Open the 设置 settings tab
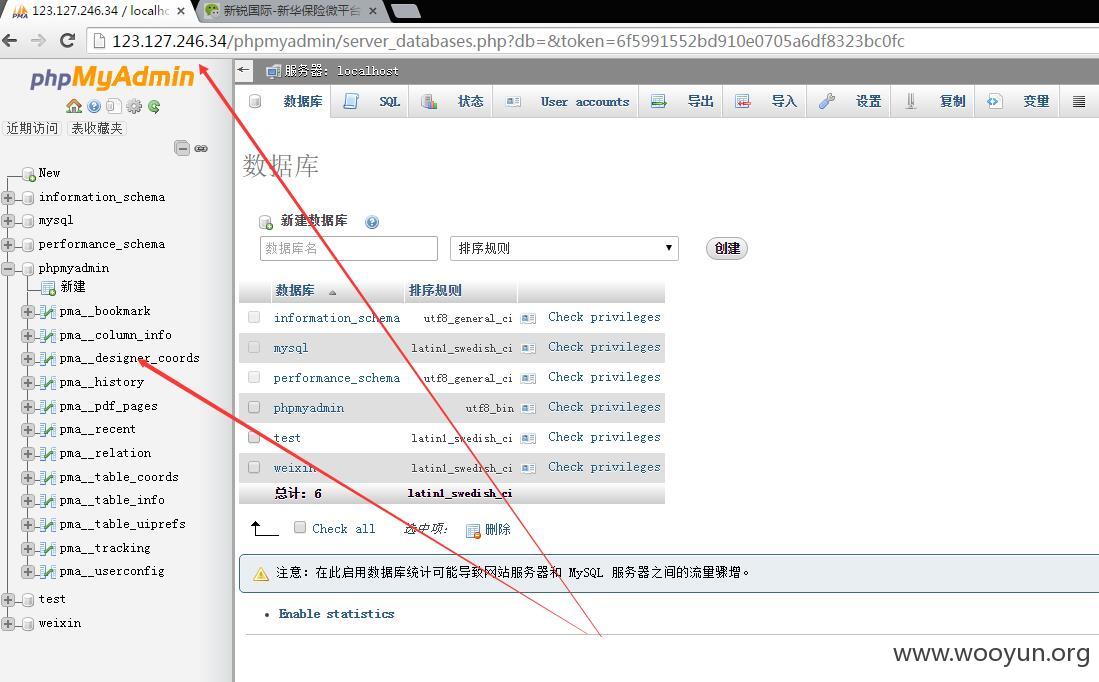1099x682 pixels. tap(850, 102)
